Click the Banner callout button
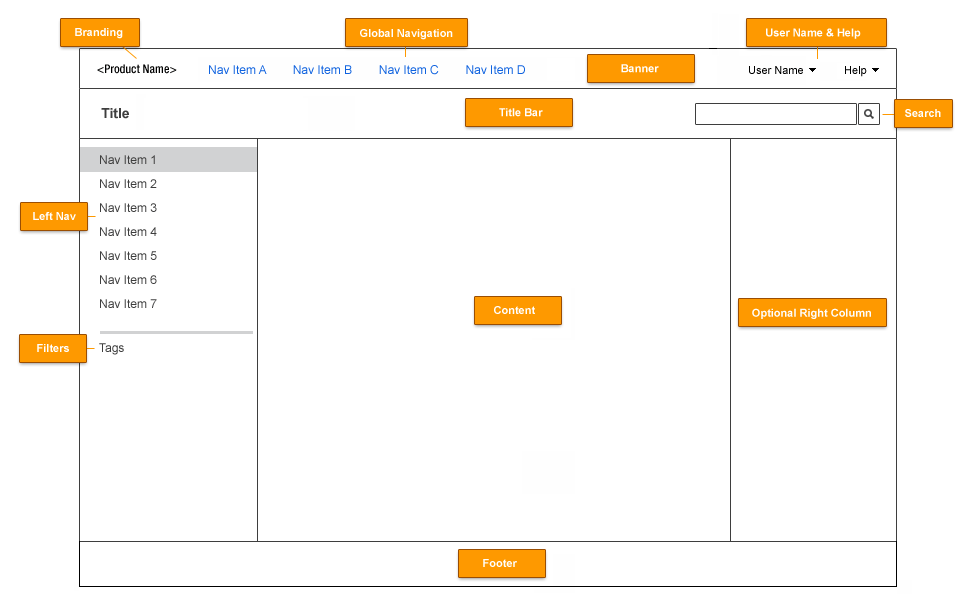Image resolution: width=975 pixels, height=608 pixels. coord(640,68)
